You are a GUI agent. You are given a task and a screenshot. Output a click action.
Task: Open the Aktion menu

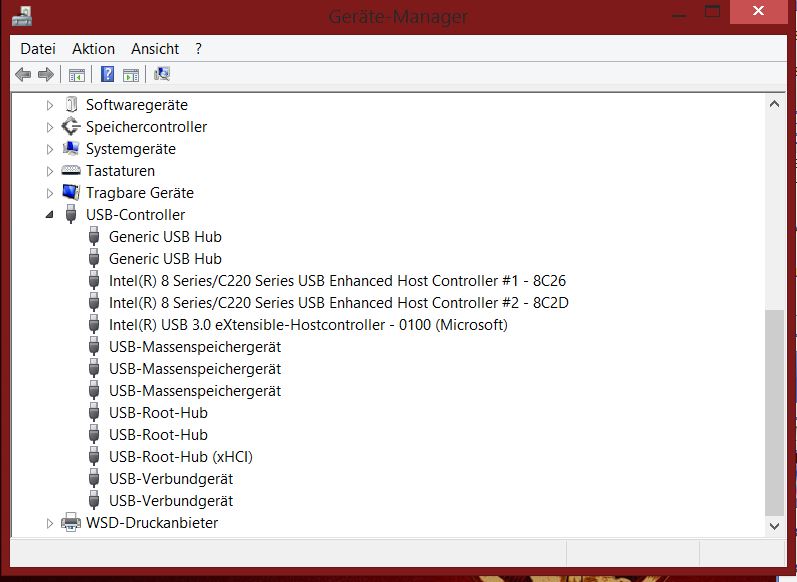click(x=94, y=49)
